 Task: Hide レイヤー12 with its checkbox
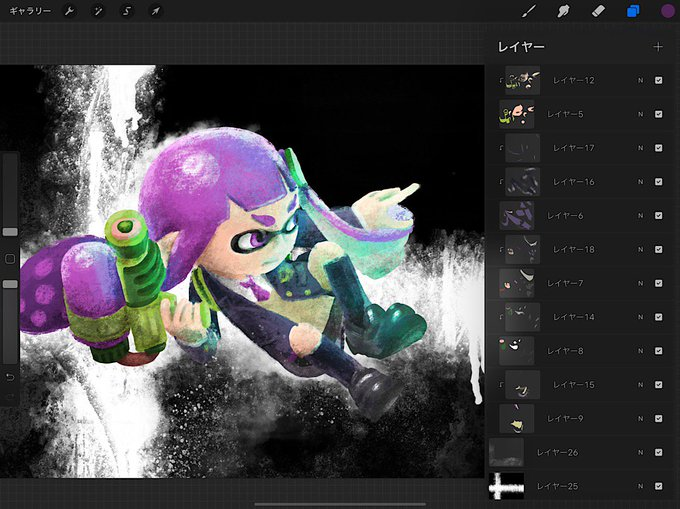click(658, 80)
